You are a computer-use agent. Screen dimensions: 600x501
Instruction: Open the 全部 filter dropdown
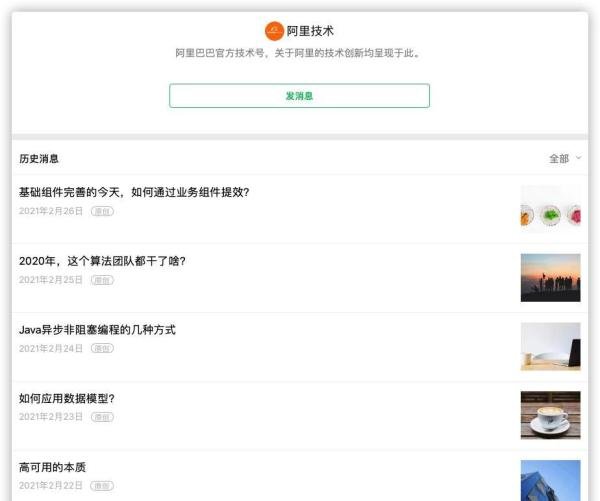(565, 158)
